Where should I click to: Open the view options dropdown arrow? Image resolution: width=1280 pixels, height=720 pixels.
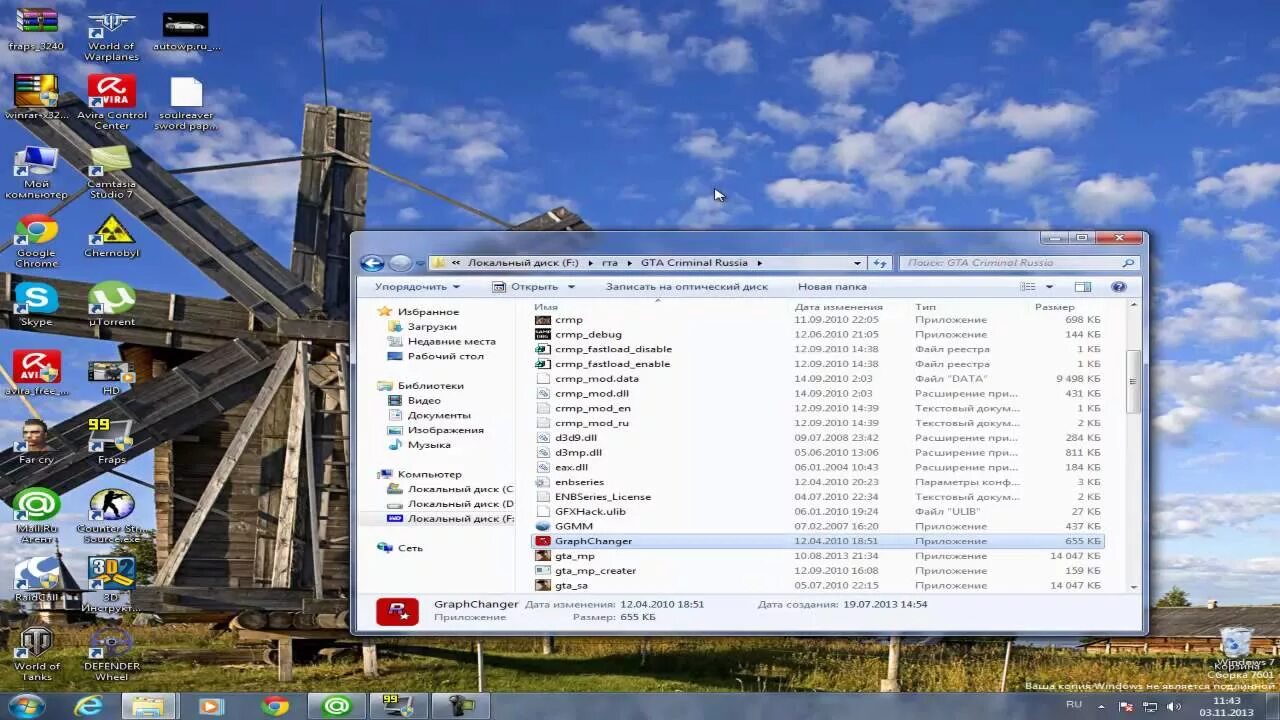click(1049, 287)
